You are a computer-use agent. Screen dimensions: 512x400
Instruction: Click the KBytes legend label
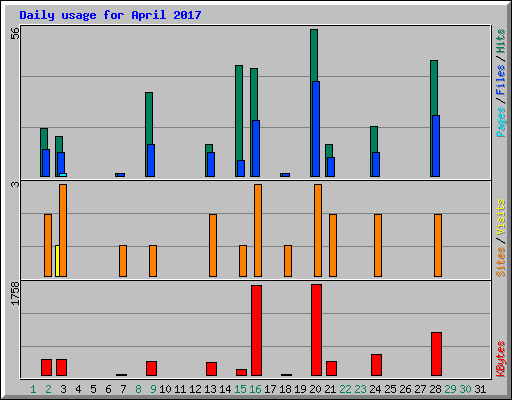click(x=500, y=358)
